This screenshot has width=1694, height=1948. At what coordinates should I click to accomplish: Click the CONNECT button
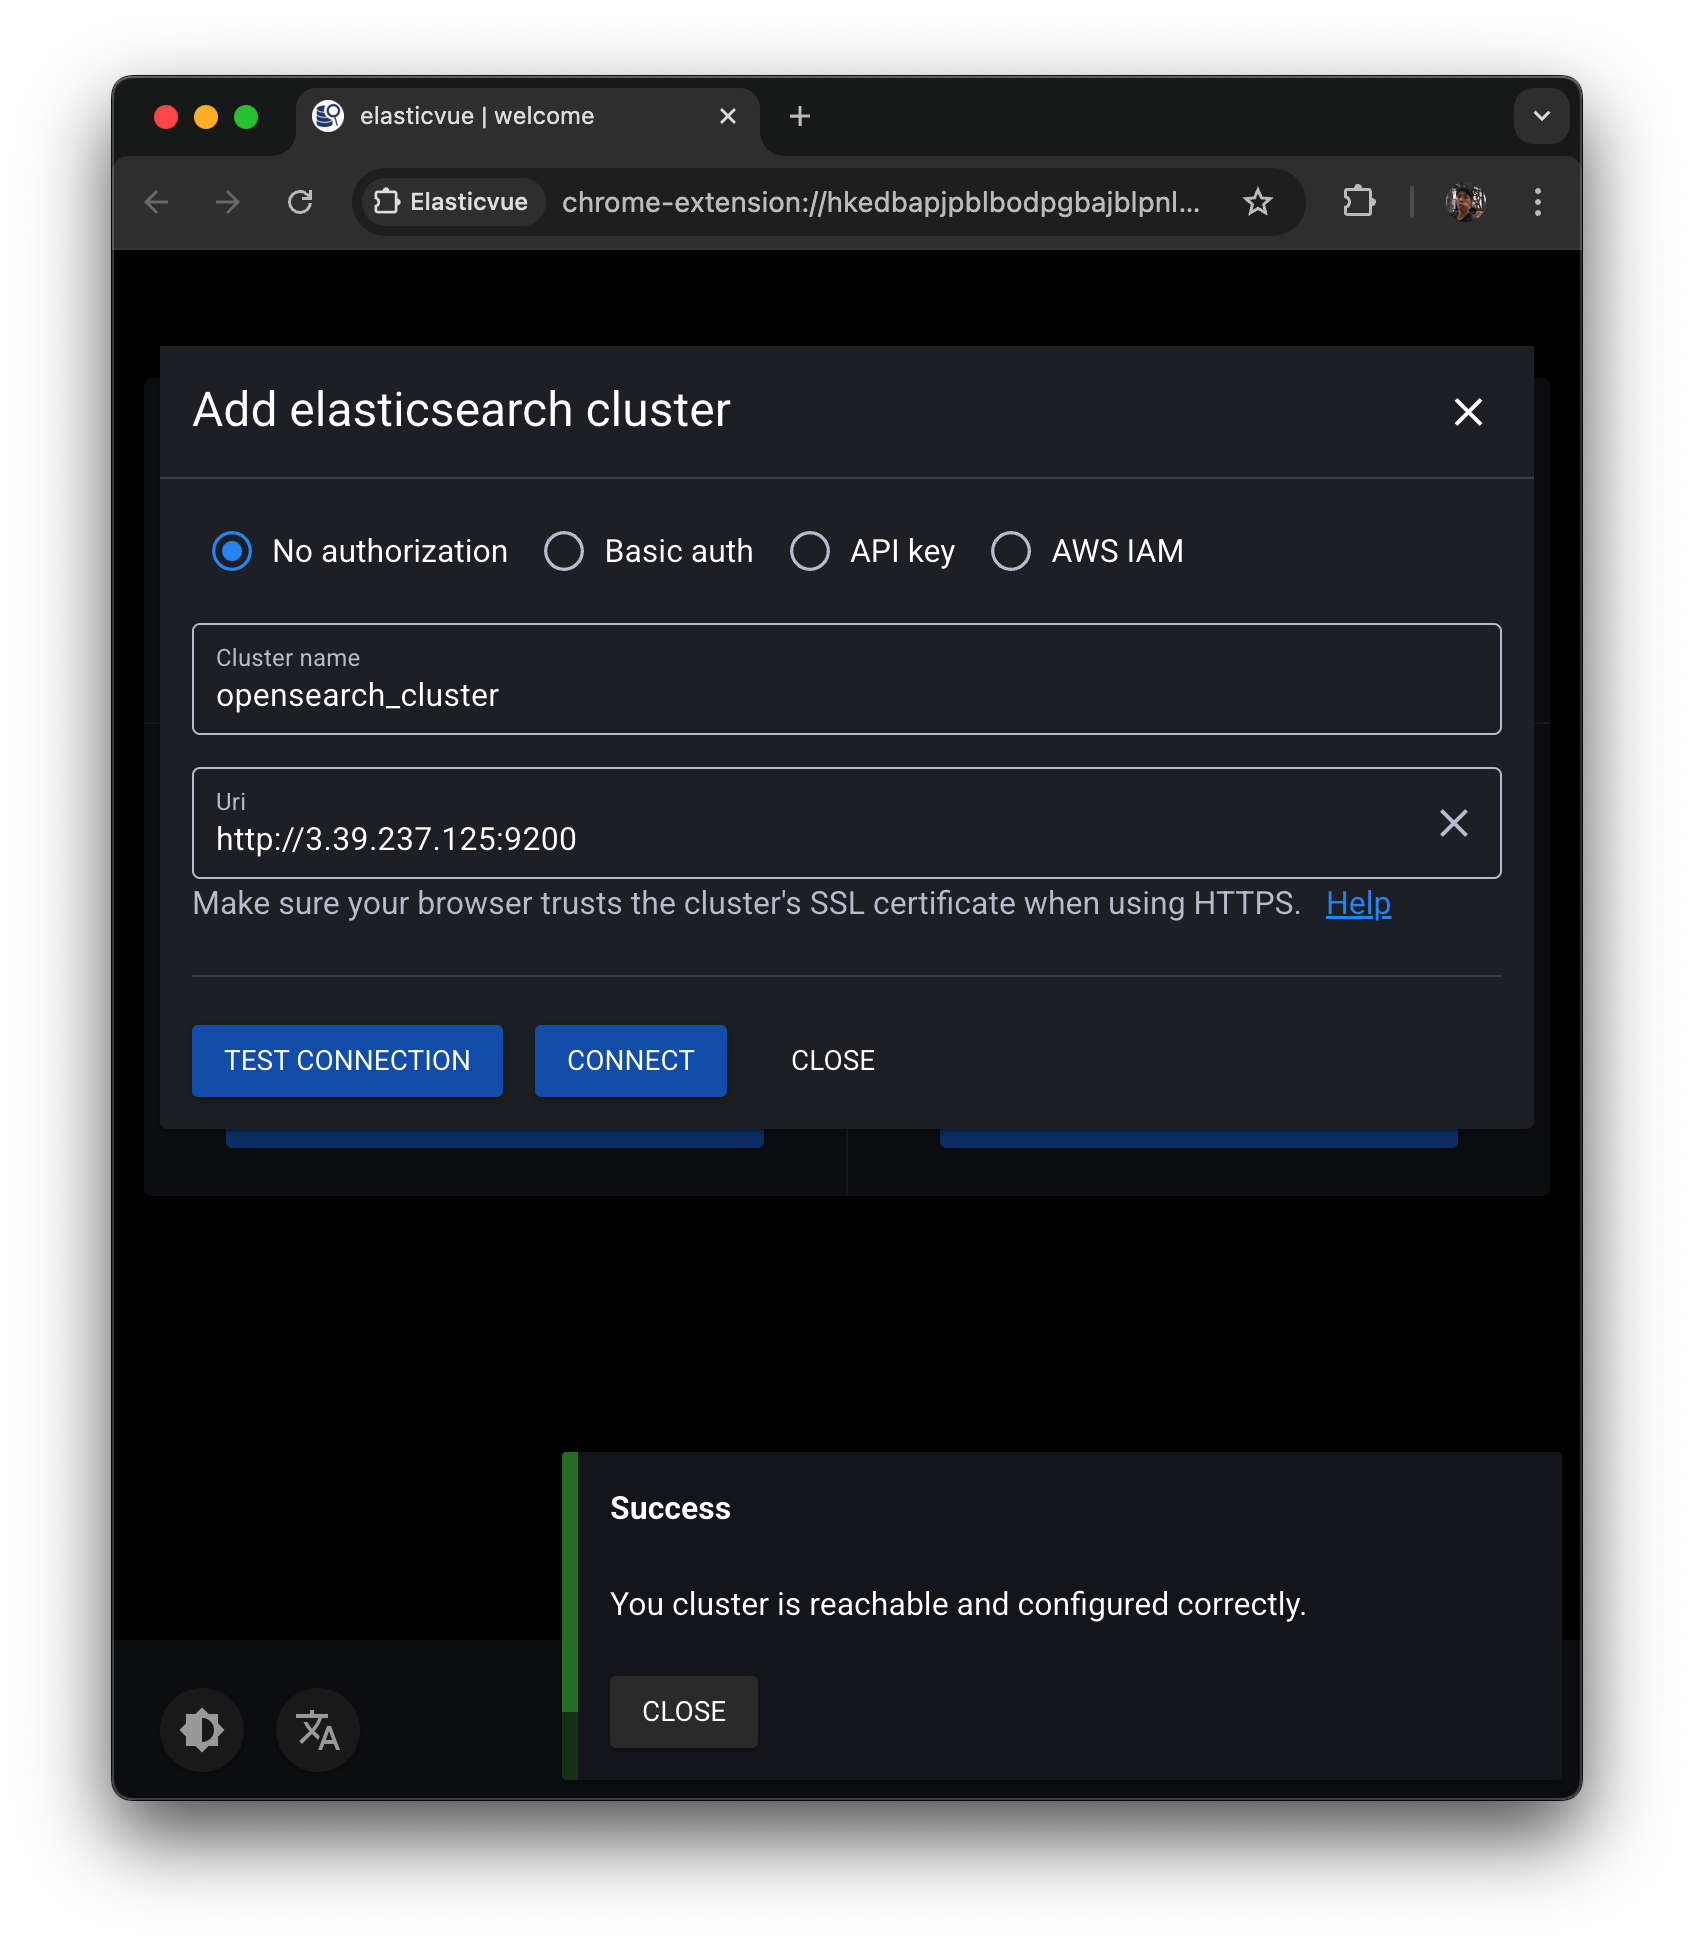tap(631, 1061)
